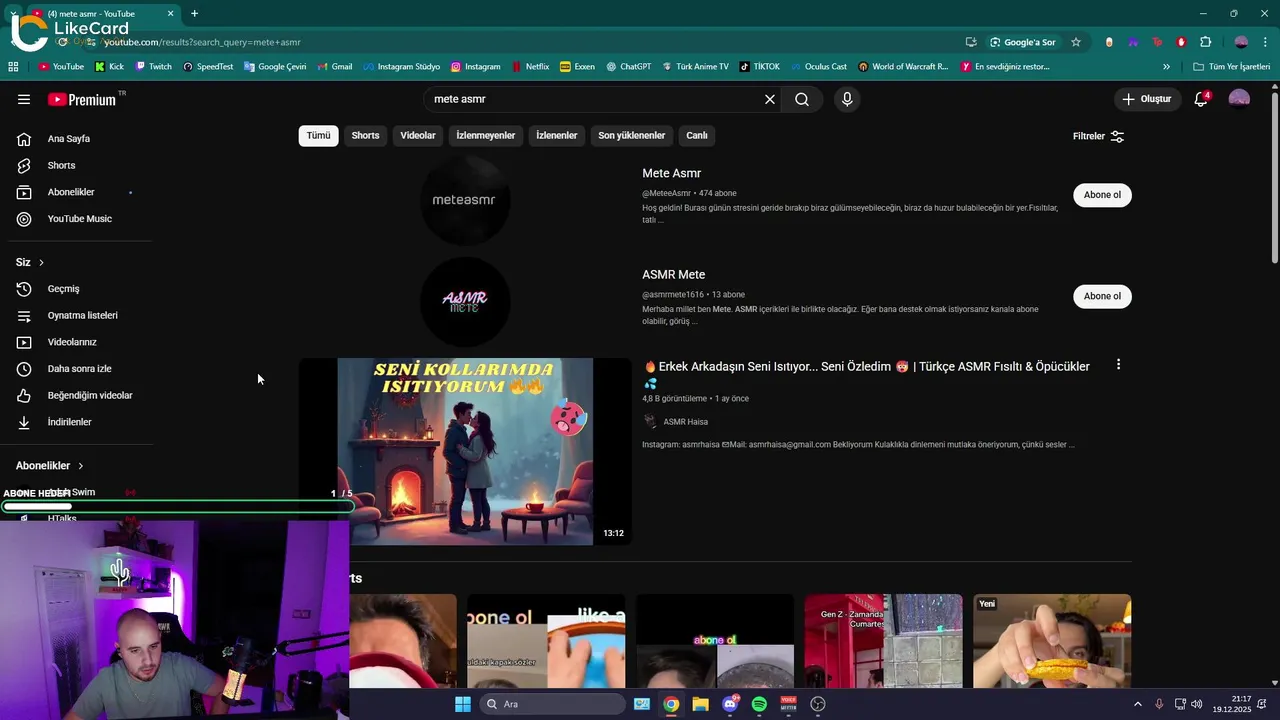Select the İzlenmeyenler filter chip

click(x=485, y=135)
